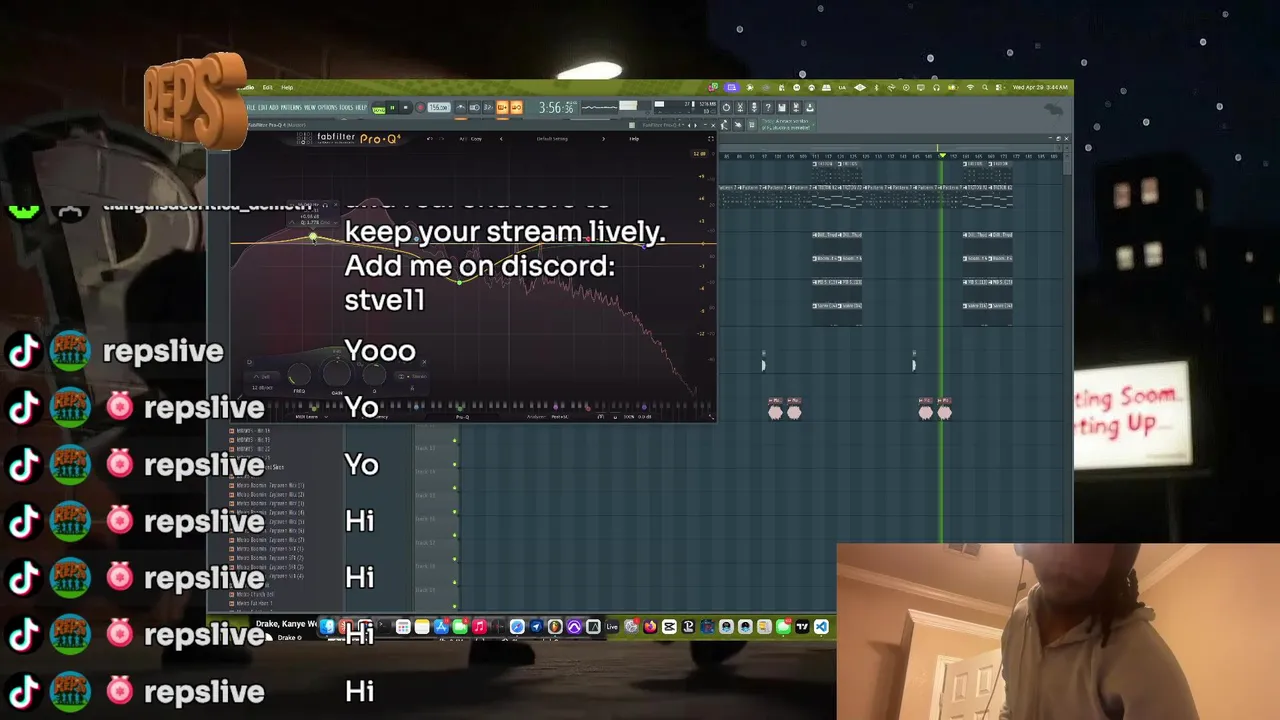Viewport: 1280px width, 720px height.
Task: Select previous preset left arrow in Pro-Q
Action: (x=501, y=139)
